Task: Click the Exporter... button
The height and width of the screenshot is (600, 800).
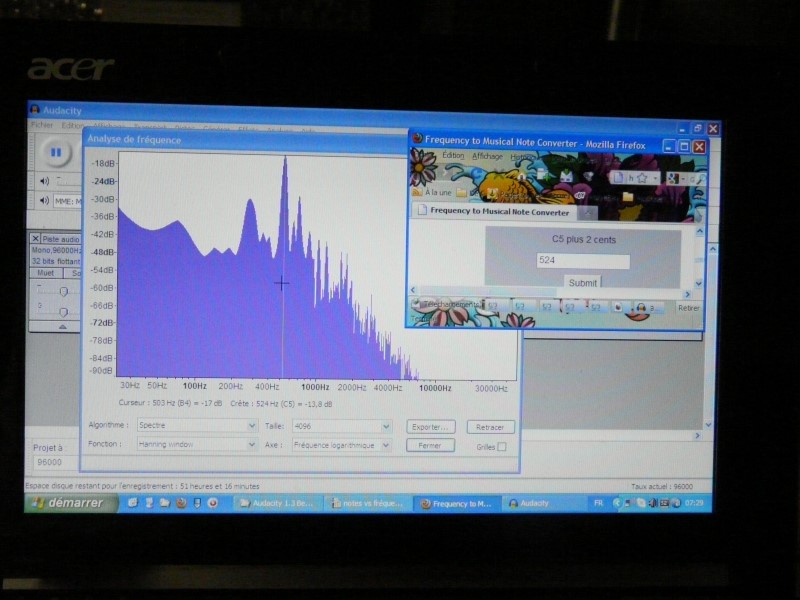Action: [430, 427]
